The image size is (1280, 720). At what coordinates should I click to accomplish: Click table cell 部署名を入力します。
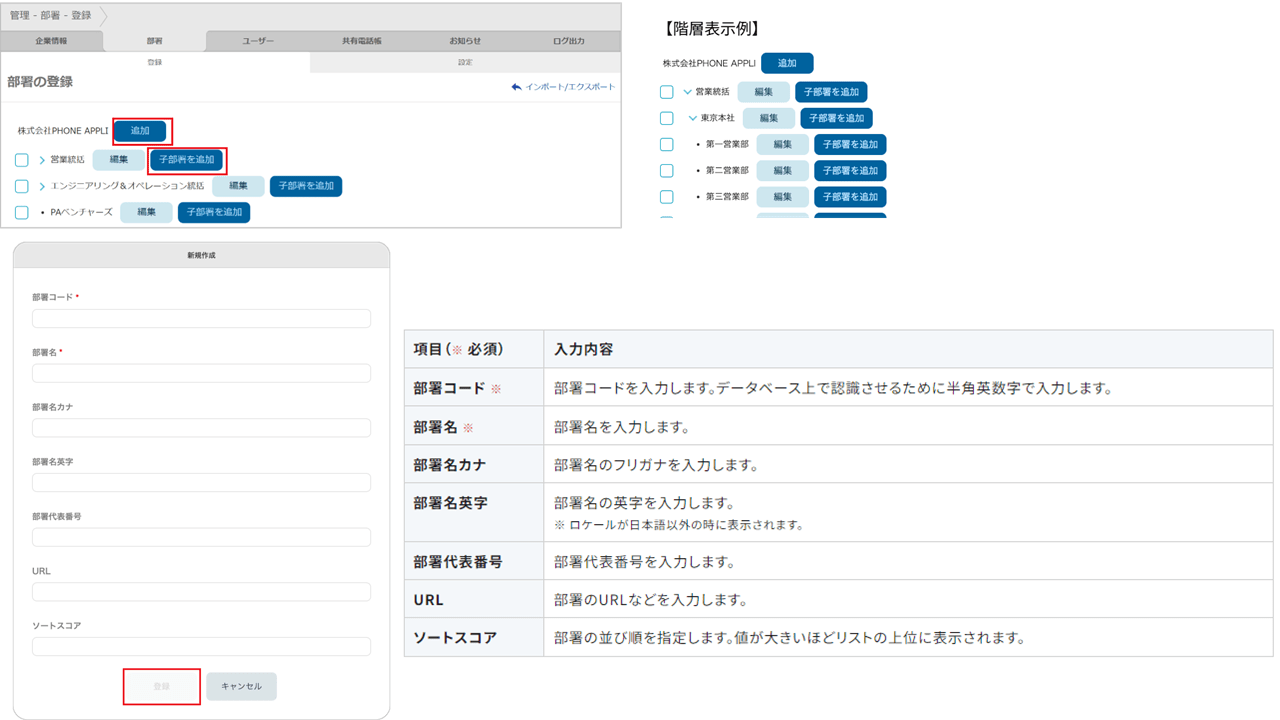coord(908,427)
